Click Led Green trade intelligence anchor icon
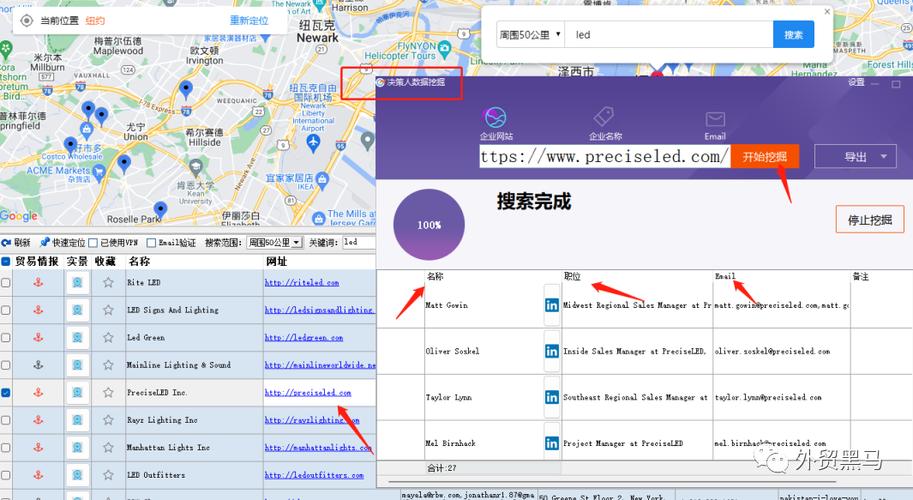 coord(38,338)
